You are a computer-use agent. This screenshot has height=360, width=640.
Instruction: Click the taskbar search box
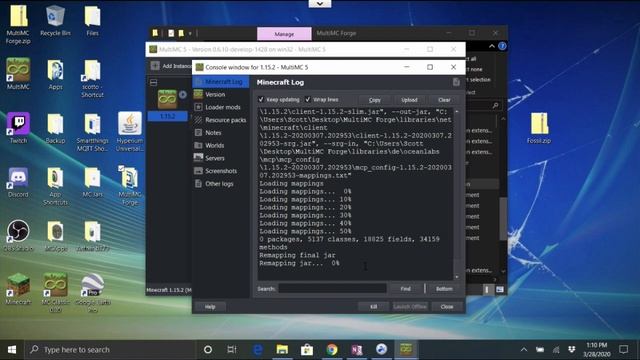tap(110, 349)
